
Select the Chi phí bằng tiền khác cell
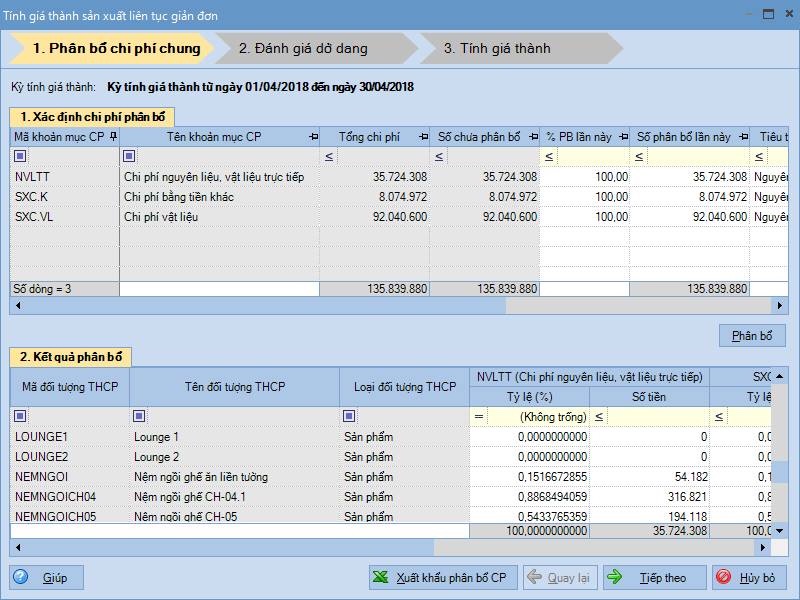pyautogui.click(x=220, y=197)
